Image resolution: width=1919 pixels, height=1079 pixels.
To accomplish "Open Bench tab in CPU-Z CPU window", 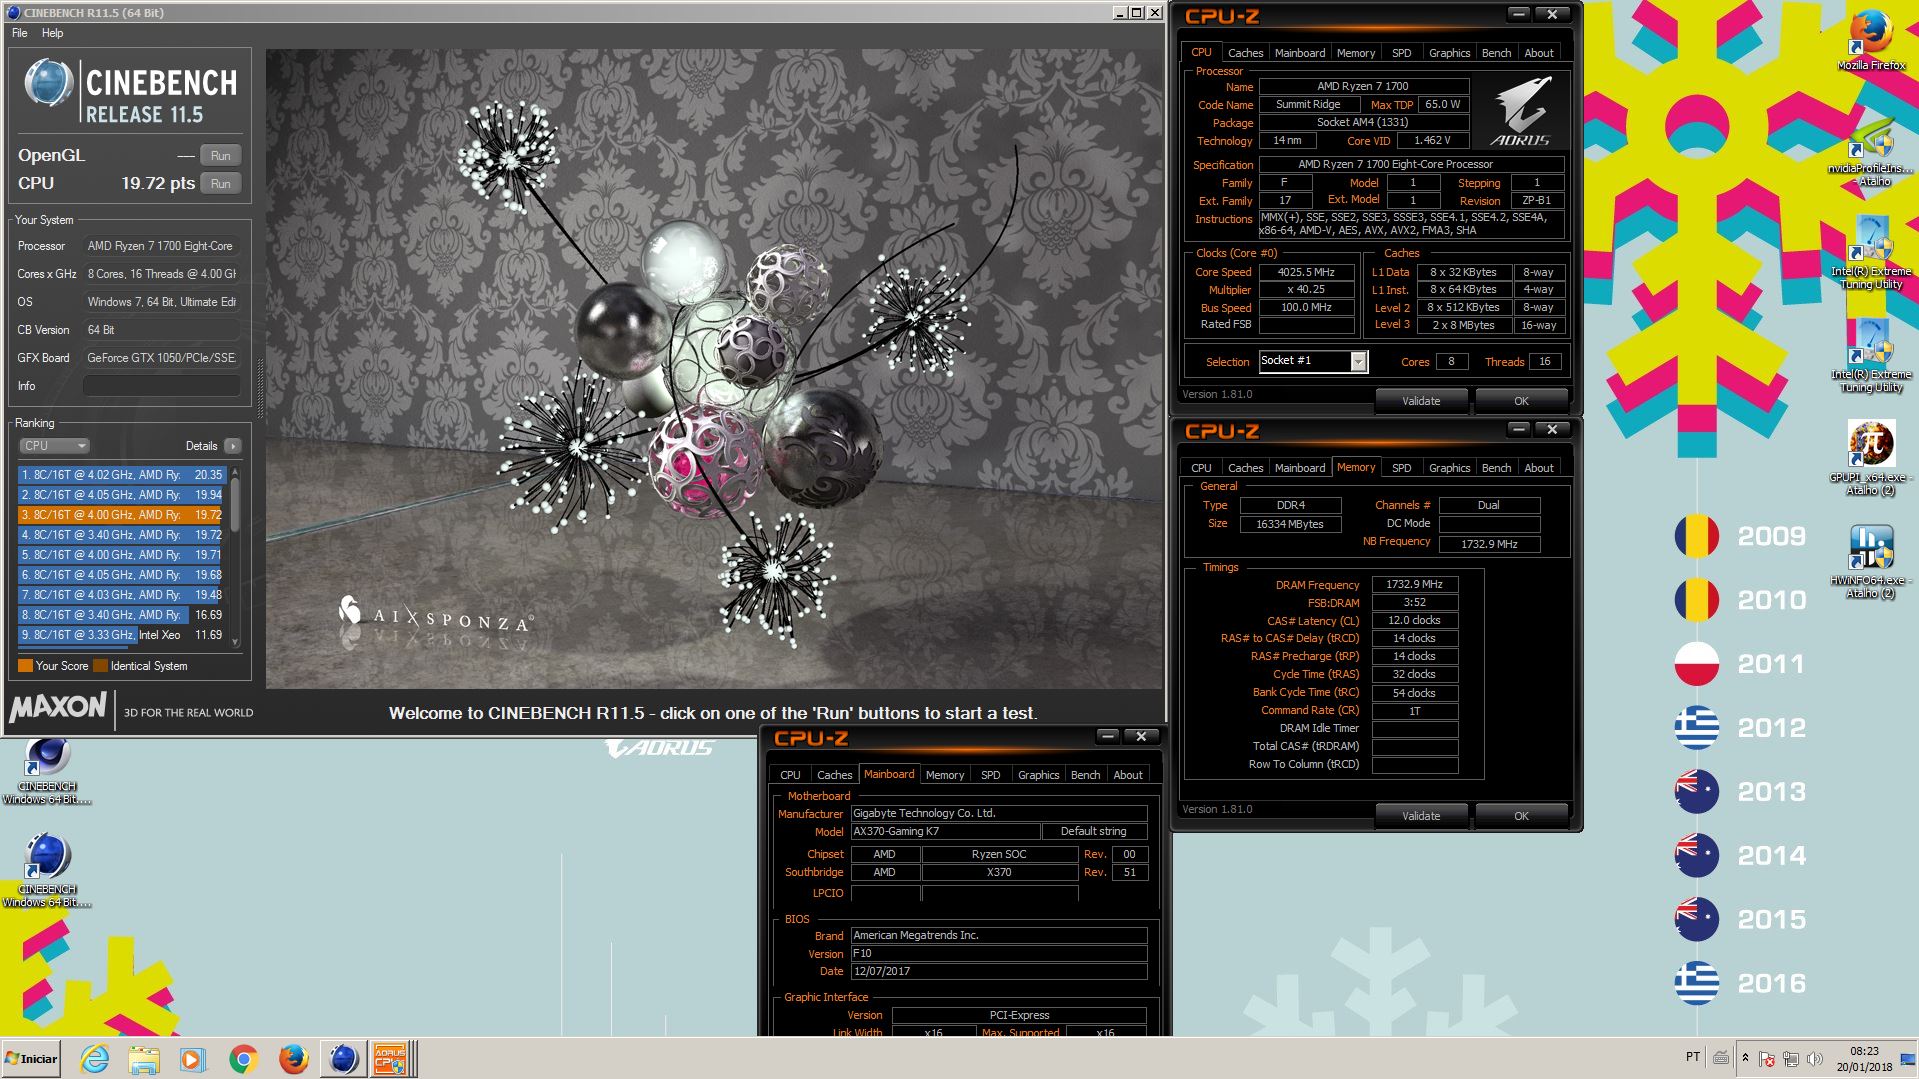I will [1496, 53].
